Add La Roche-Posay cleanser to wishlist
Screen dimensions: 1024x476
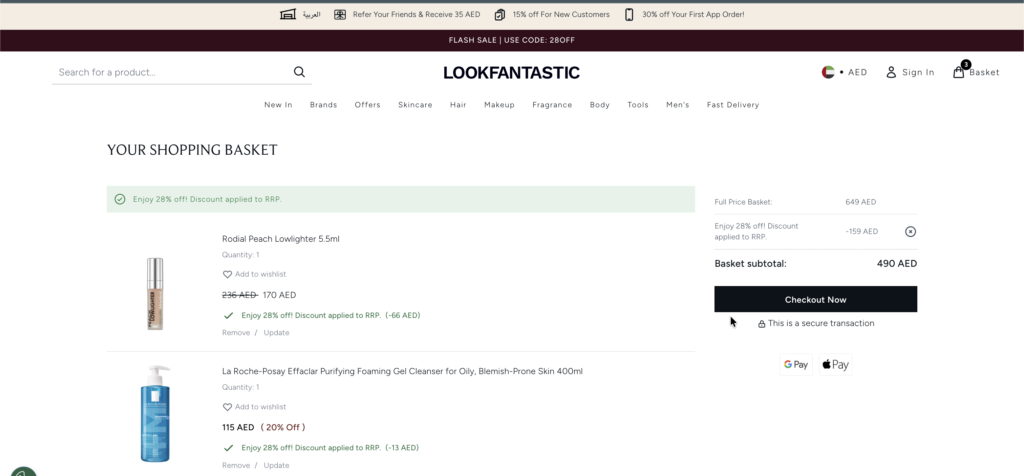click(261, 407)
